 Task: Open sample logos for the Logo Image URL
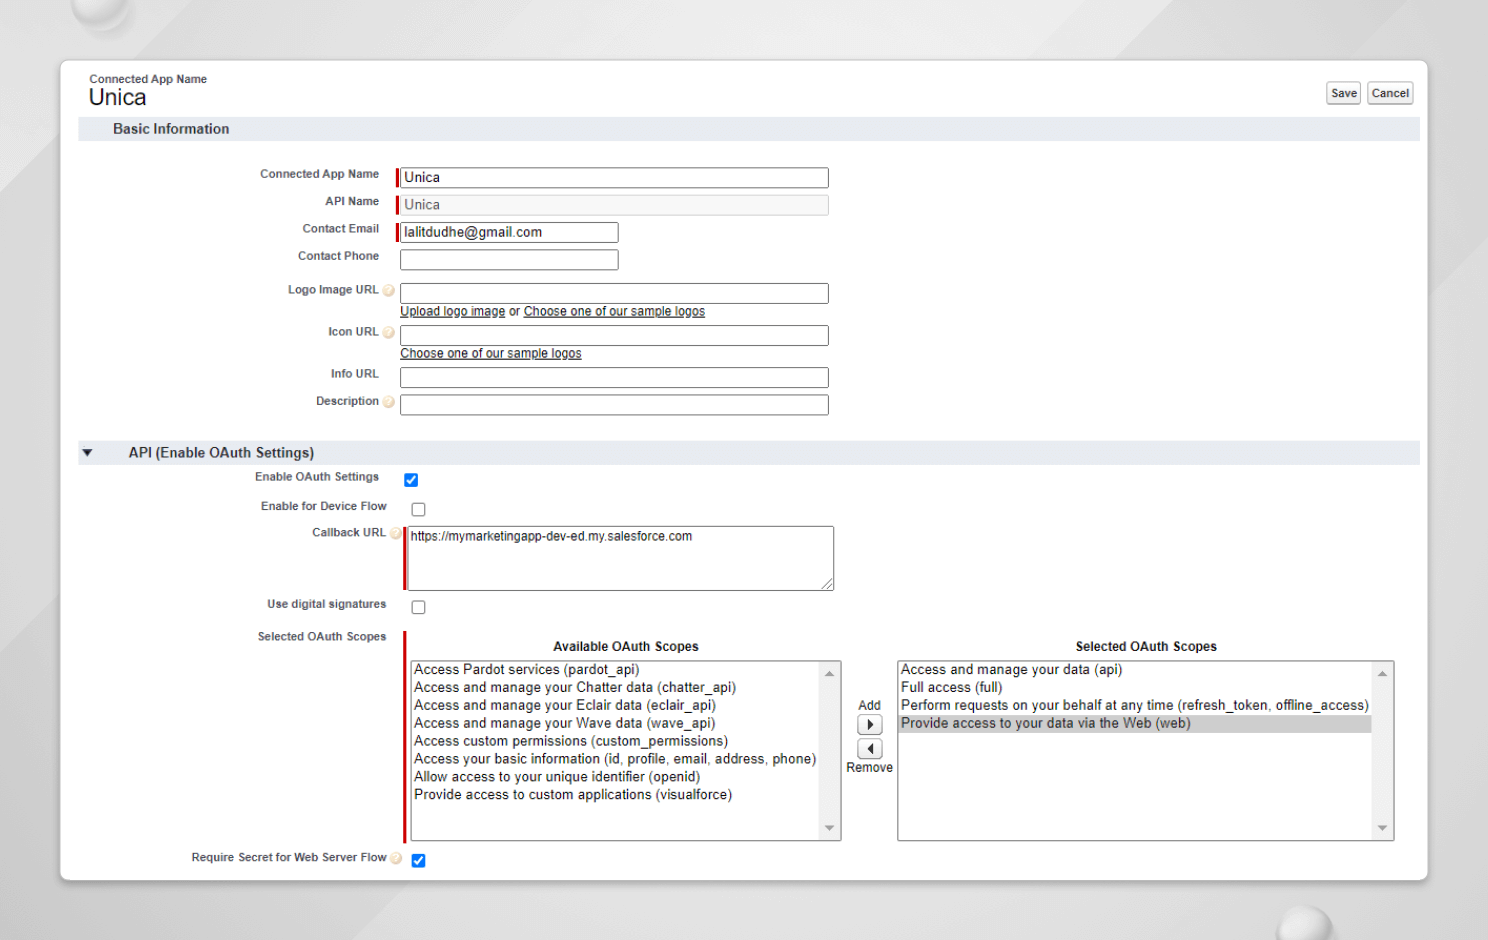614,310
